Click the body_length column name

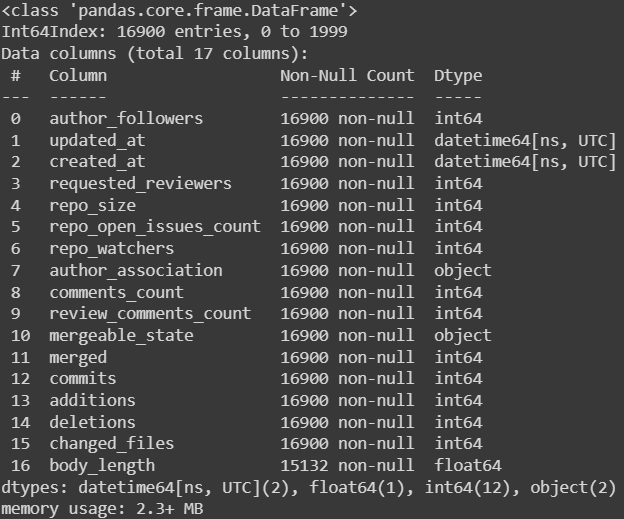[x=102, y=466]
